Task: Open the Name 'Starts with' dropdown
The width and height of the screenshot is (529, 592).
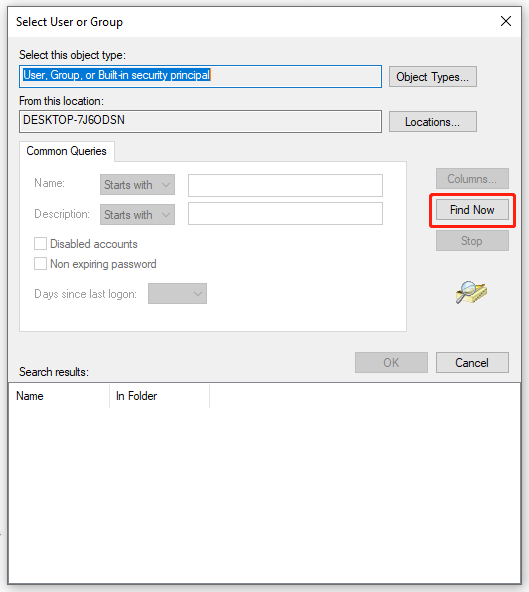Action: [x=137, y=185]
